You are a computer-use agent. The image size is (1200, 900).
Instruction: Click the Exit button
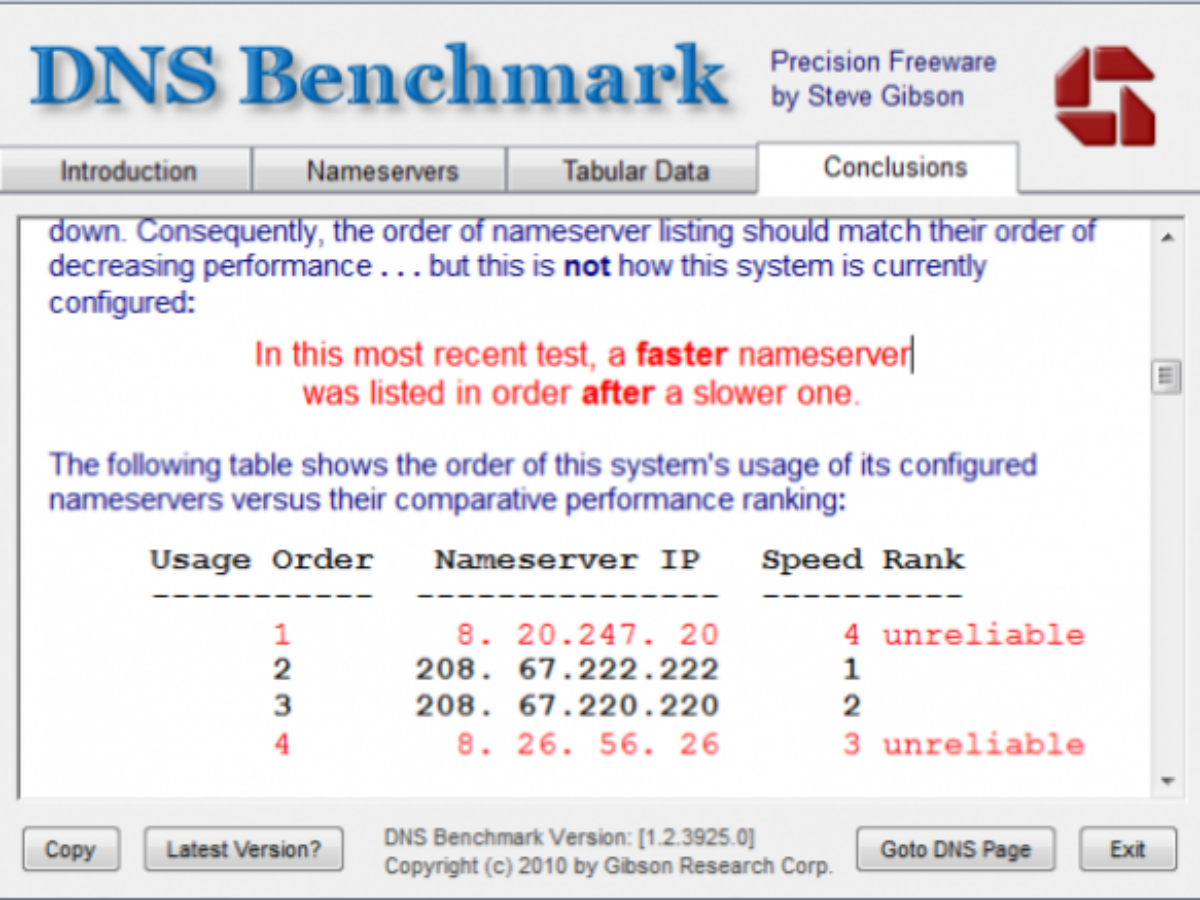click(x=1127, y=849)
